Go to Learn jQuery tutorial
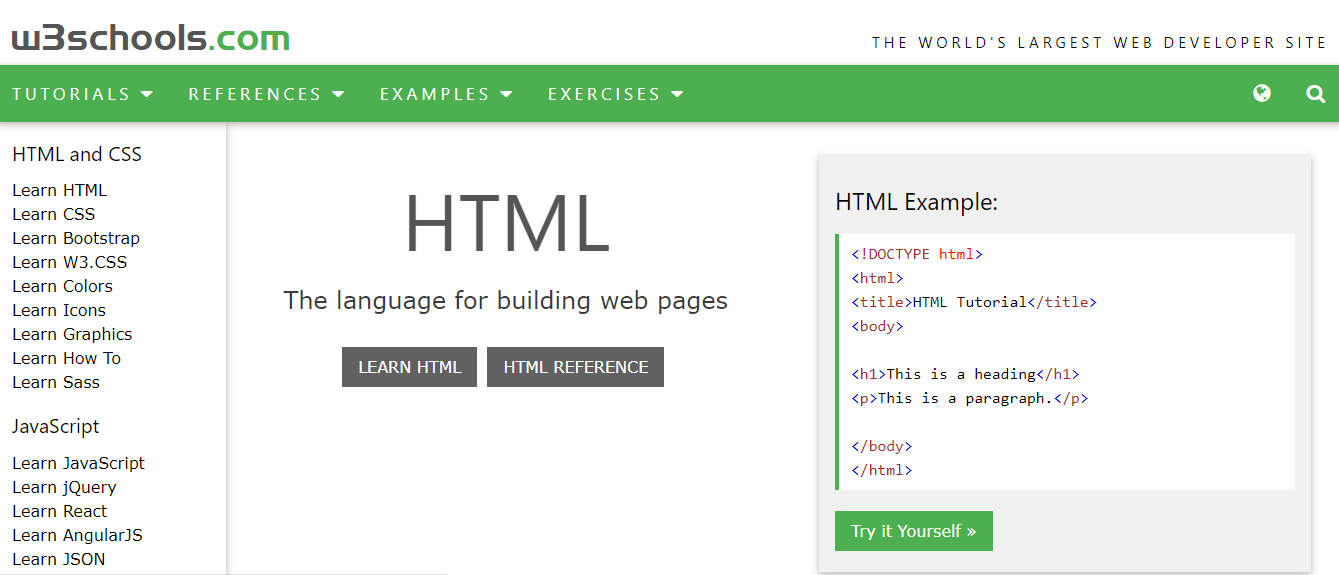Screen dimensions: 1339x575 pos(64,487)
